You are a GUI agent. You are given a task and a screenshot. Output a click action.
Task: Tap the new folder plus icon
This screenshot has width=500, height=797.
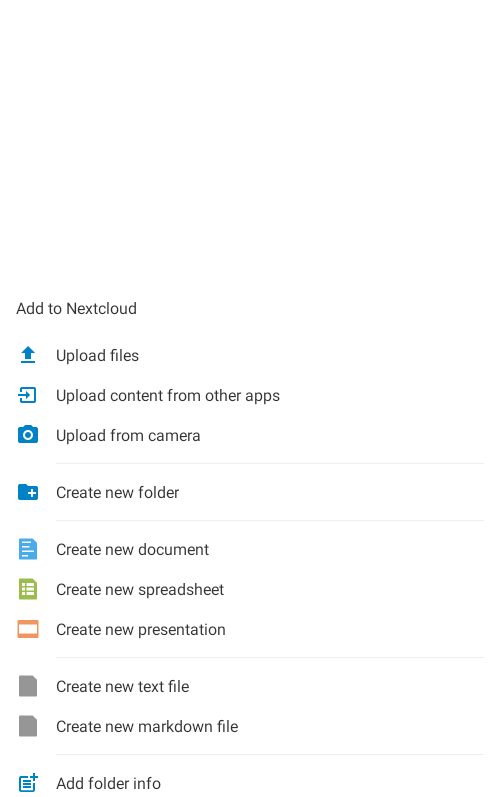pos(28,492)
